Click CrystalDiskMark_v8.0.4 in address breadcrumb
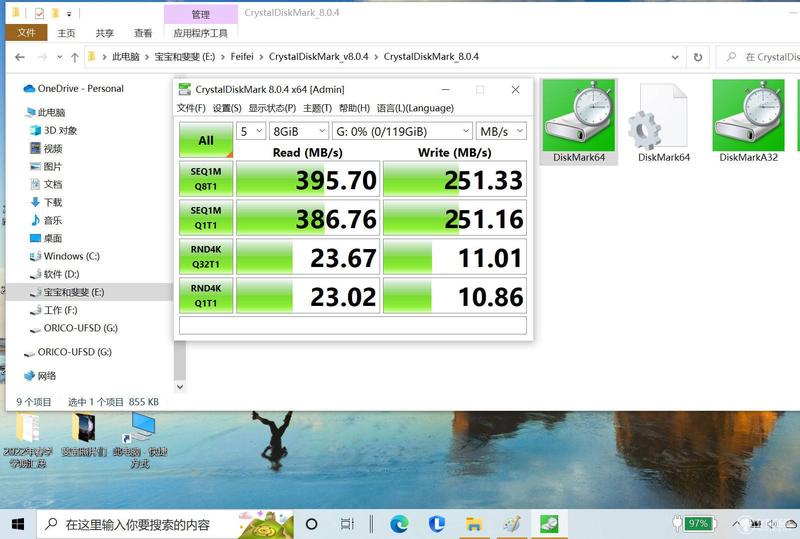The image size is (800, 539). 318,57
